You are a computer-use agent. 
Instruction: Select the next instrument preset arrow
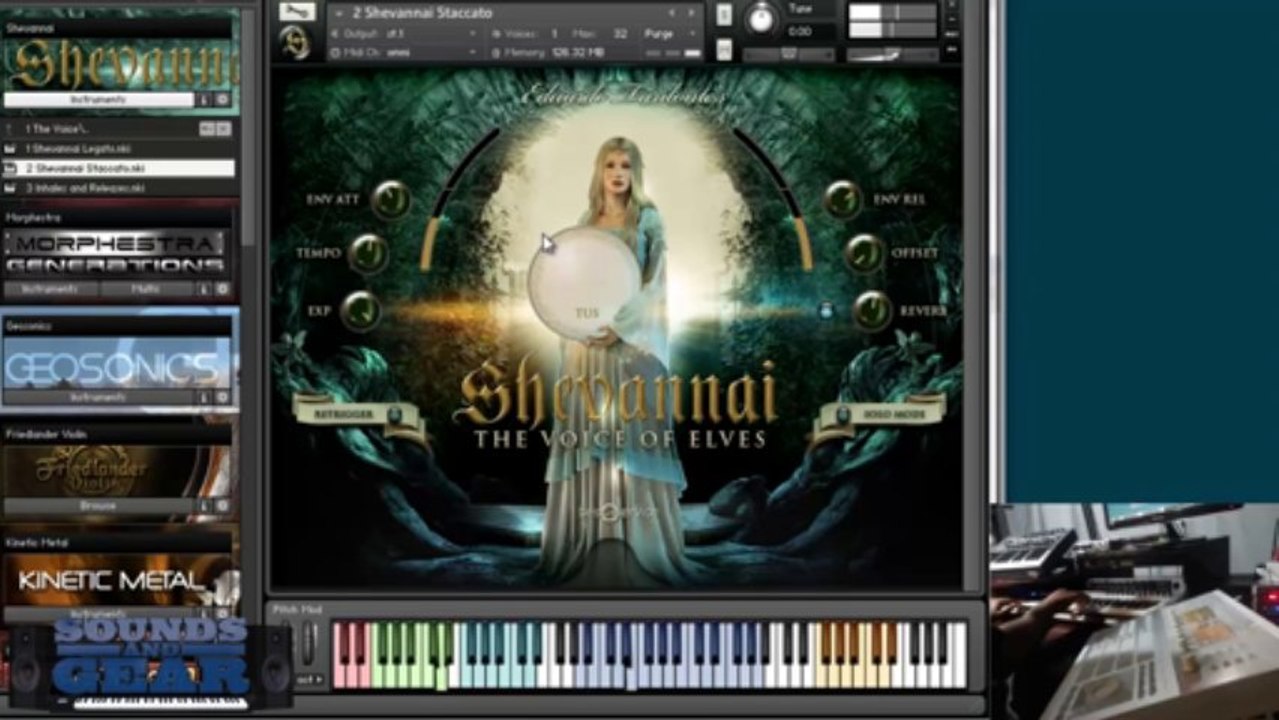click(690, 13)
